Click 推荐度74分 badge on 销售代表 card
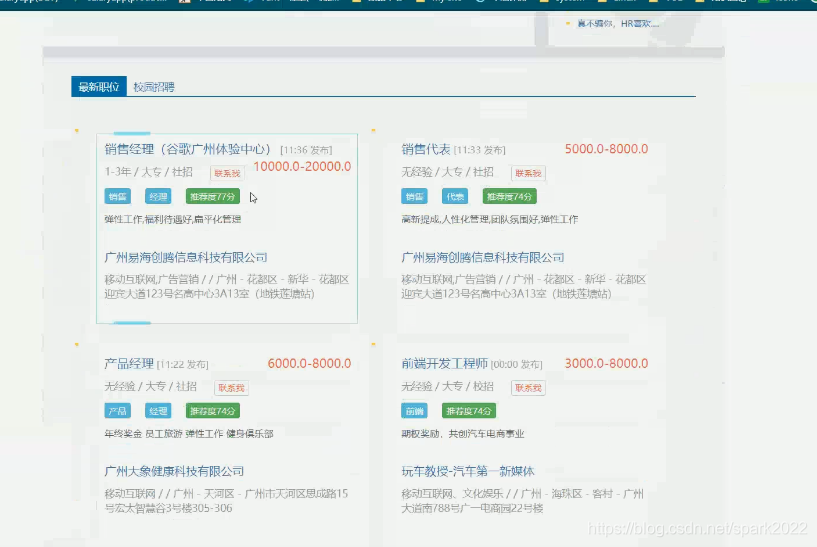Screen dimensions: 817x547 coord(510,196)
